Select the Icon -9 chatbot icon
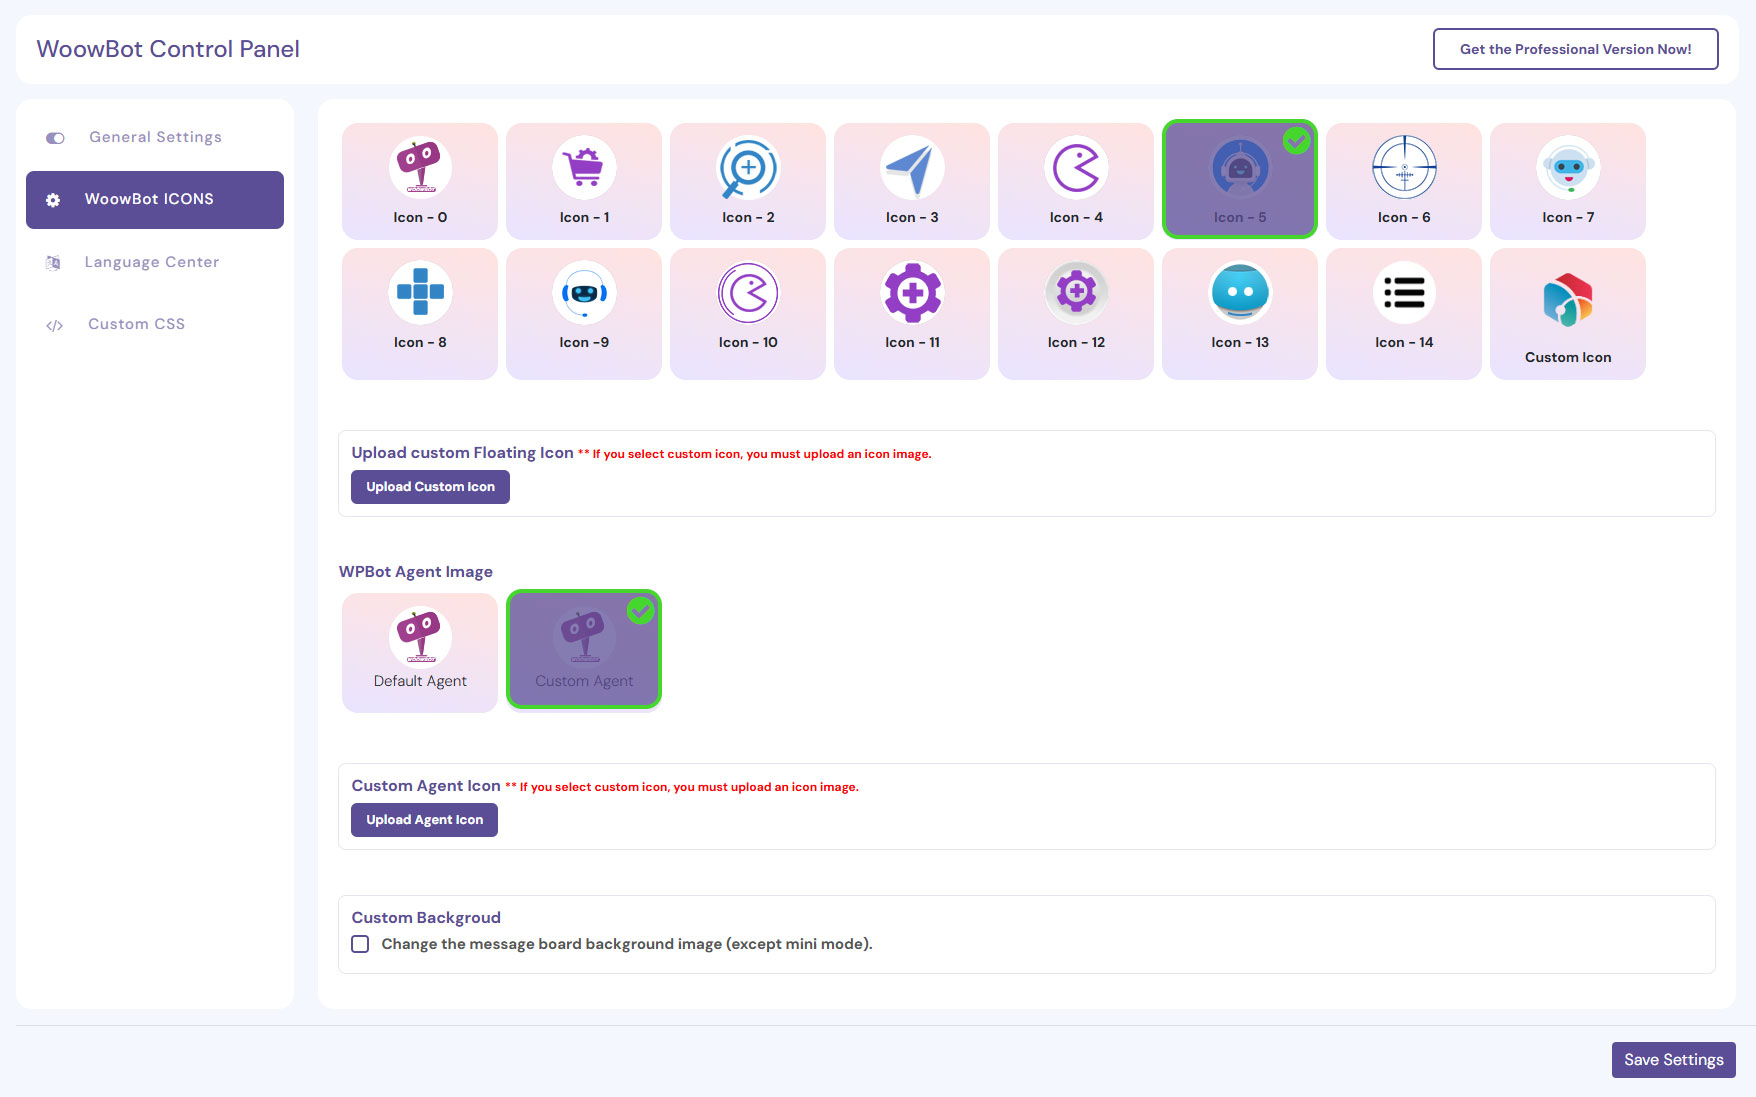1756x1097 pixels. (584, 314)
